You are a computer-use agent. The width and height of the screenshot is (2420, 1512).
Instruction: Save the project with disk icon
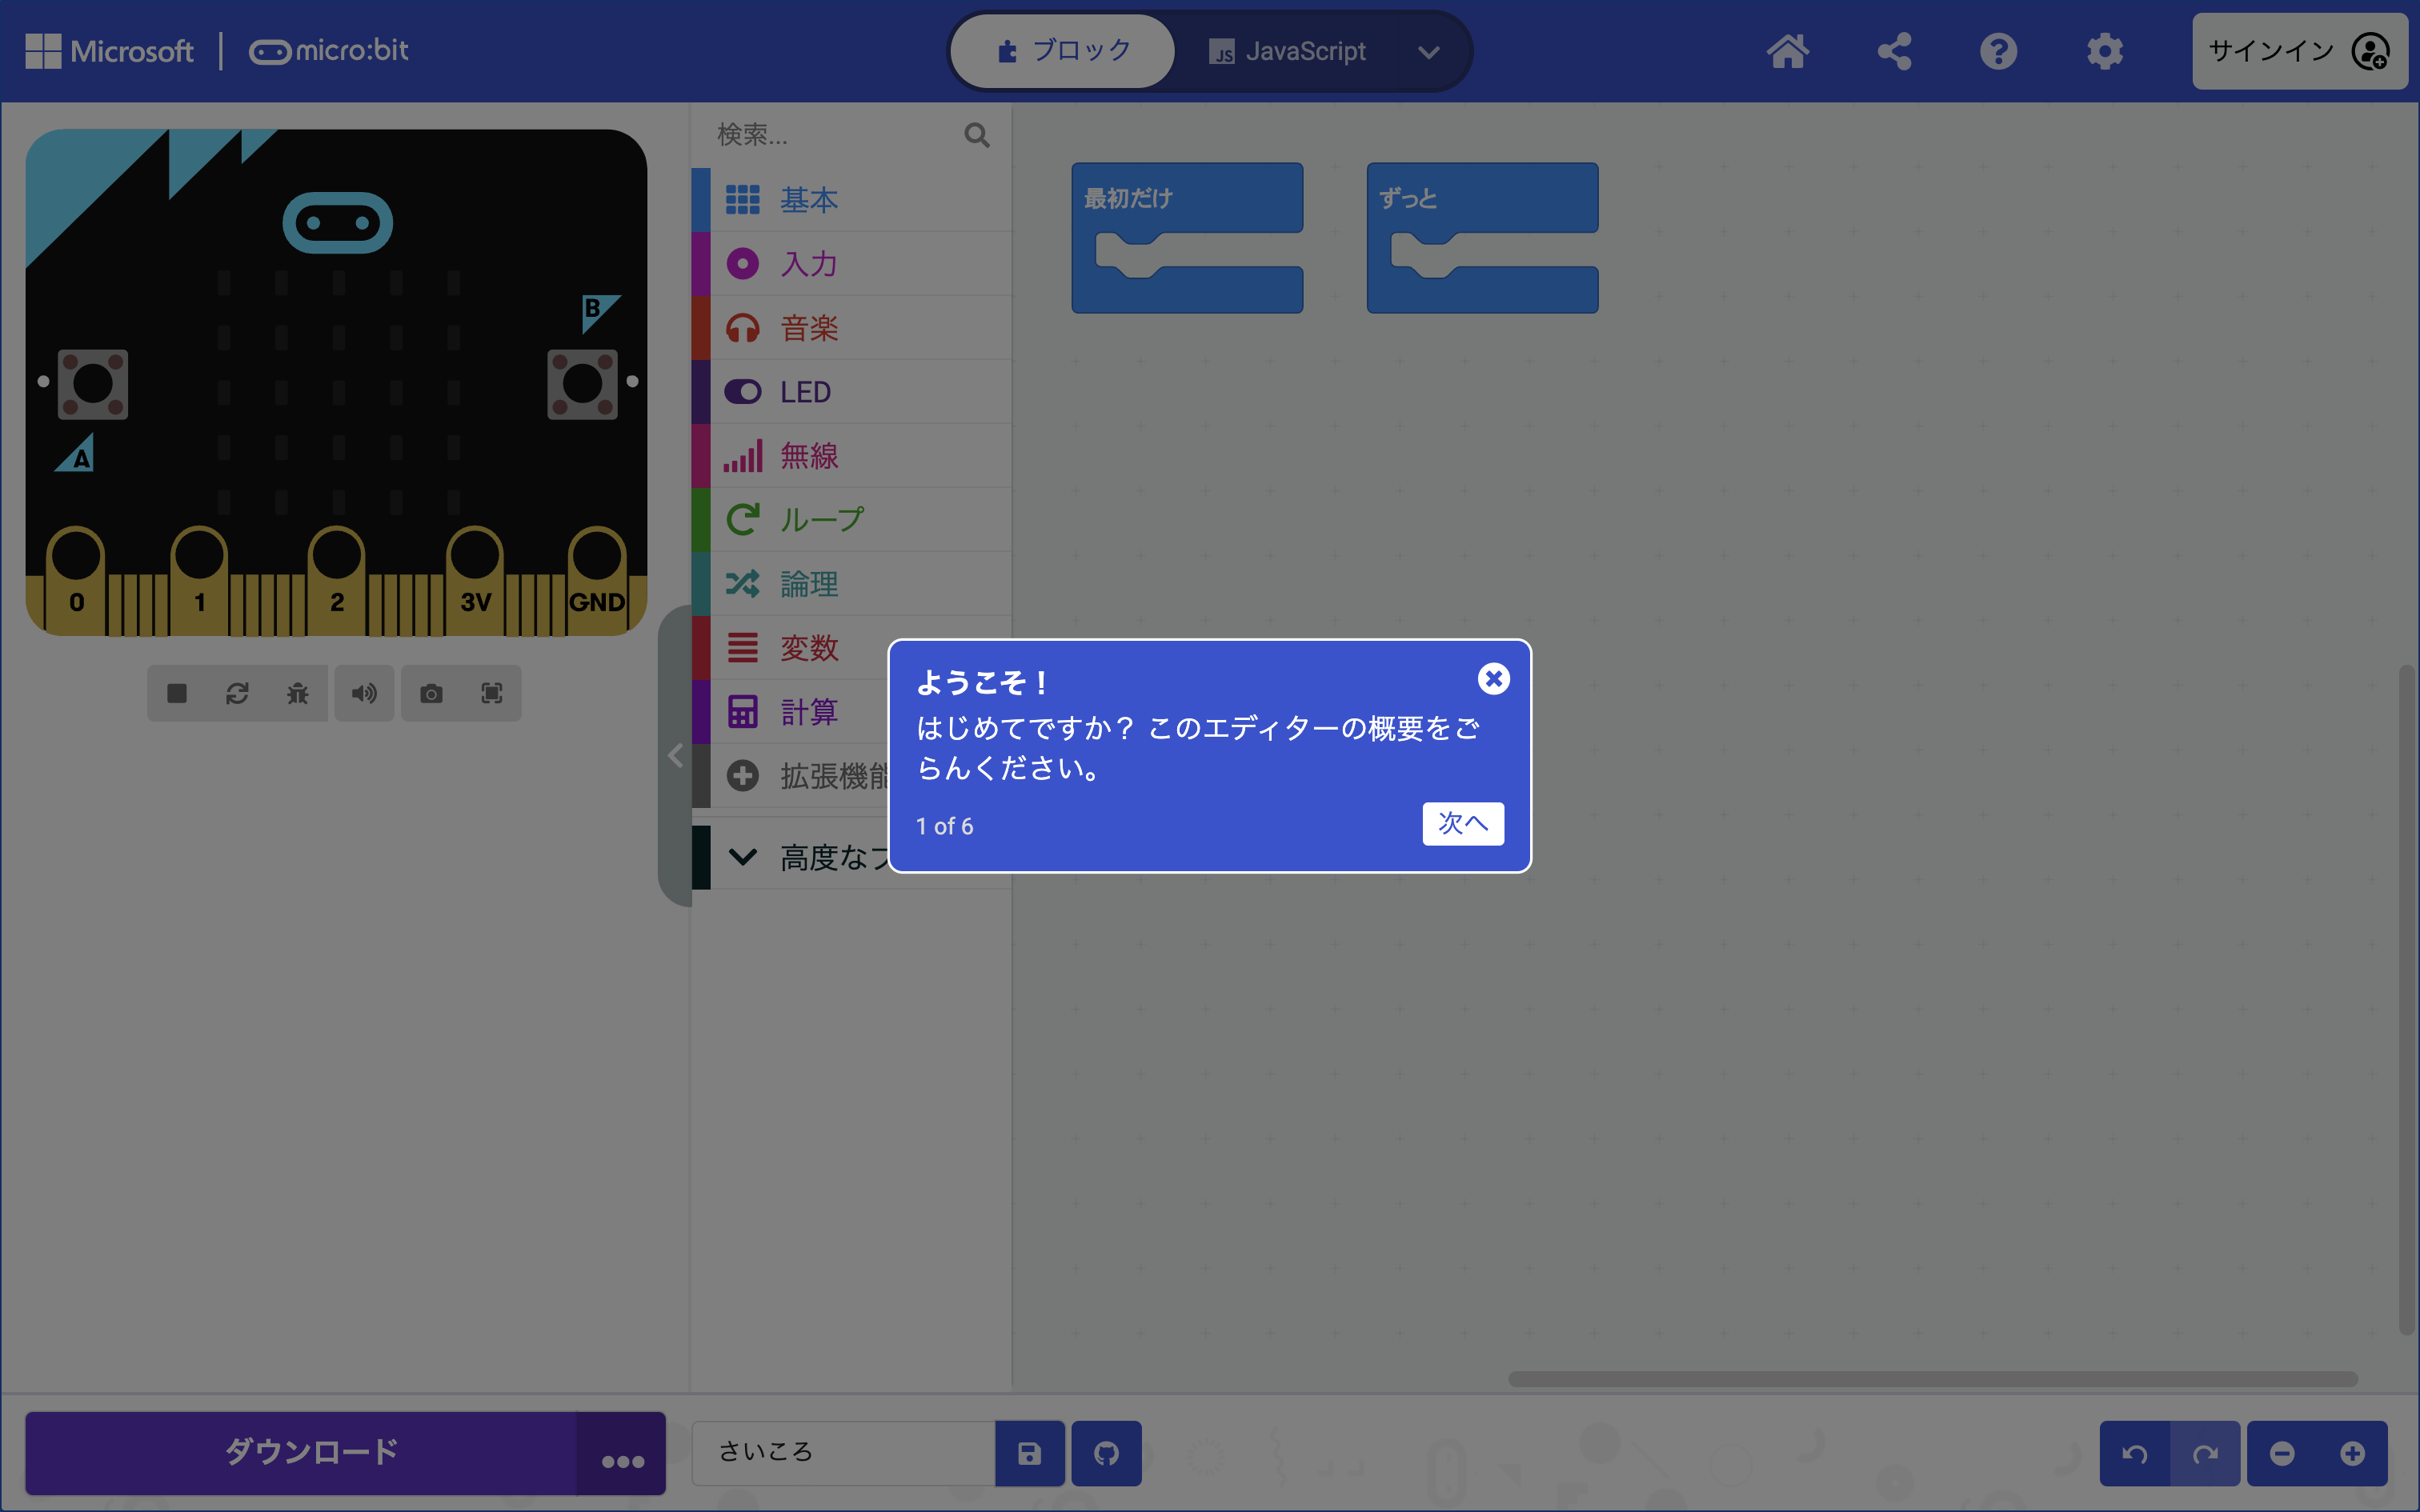coord(1029,1453)
